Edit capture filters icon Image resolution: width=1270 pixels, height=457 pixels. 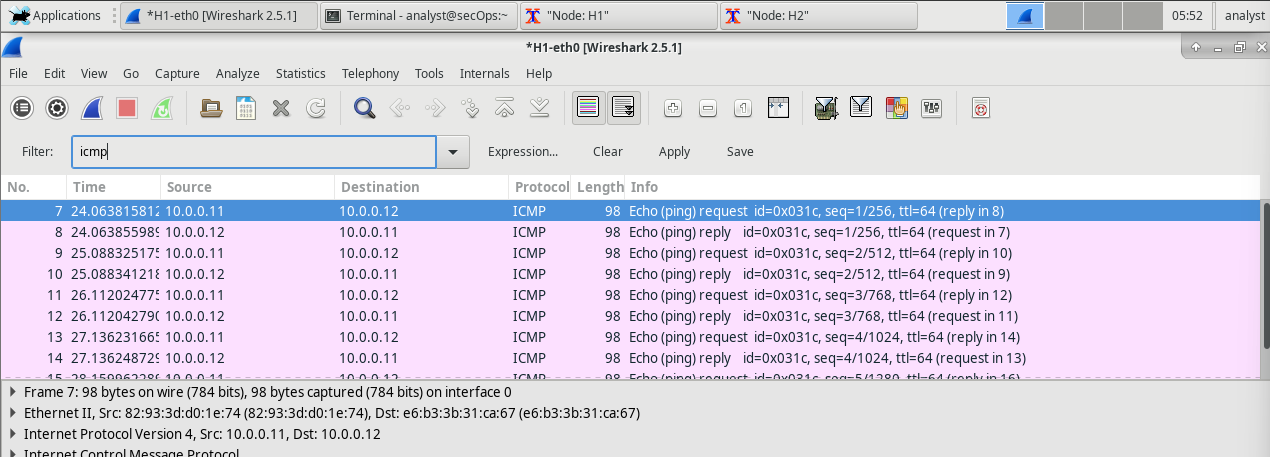pos(826,108)
